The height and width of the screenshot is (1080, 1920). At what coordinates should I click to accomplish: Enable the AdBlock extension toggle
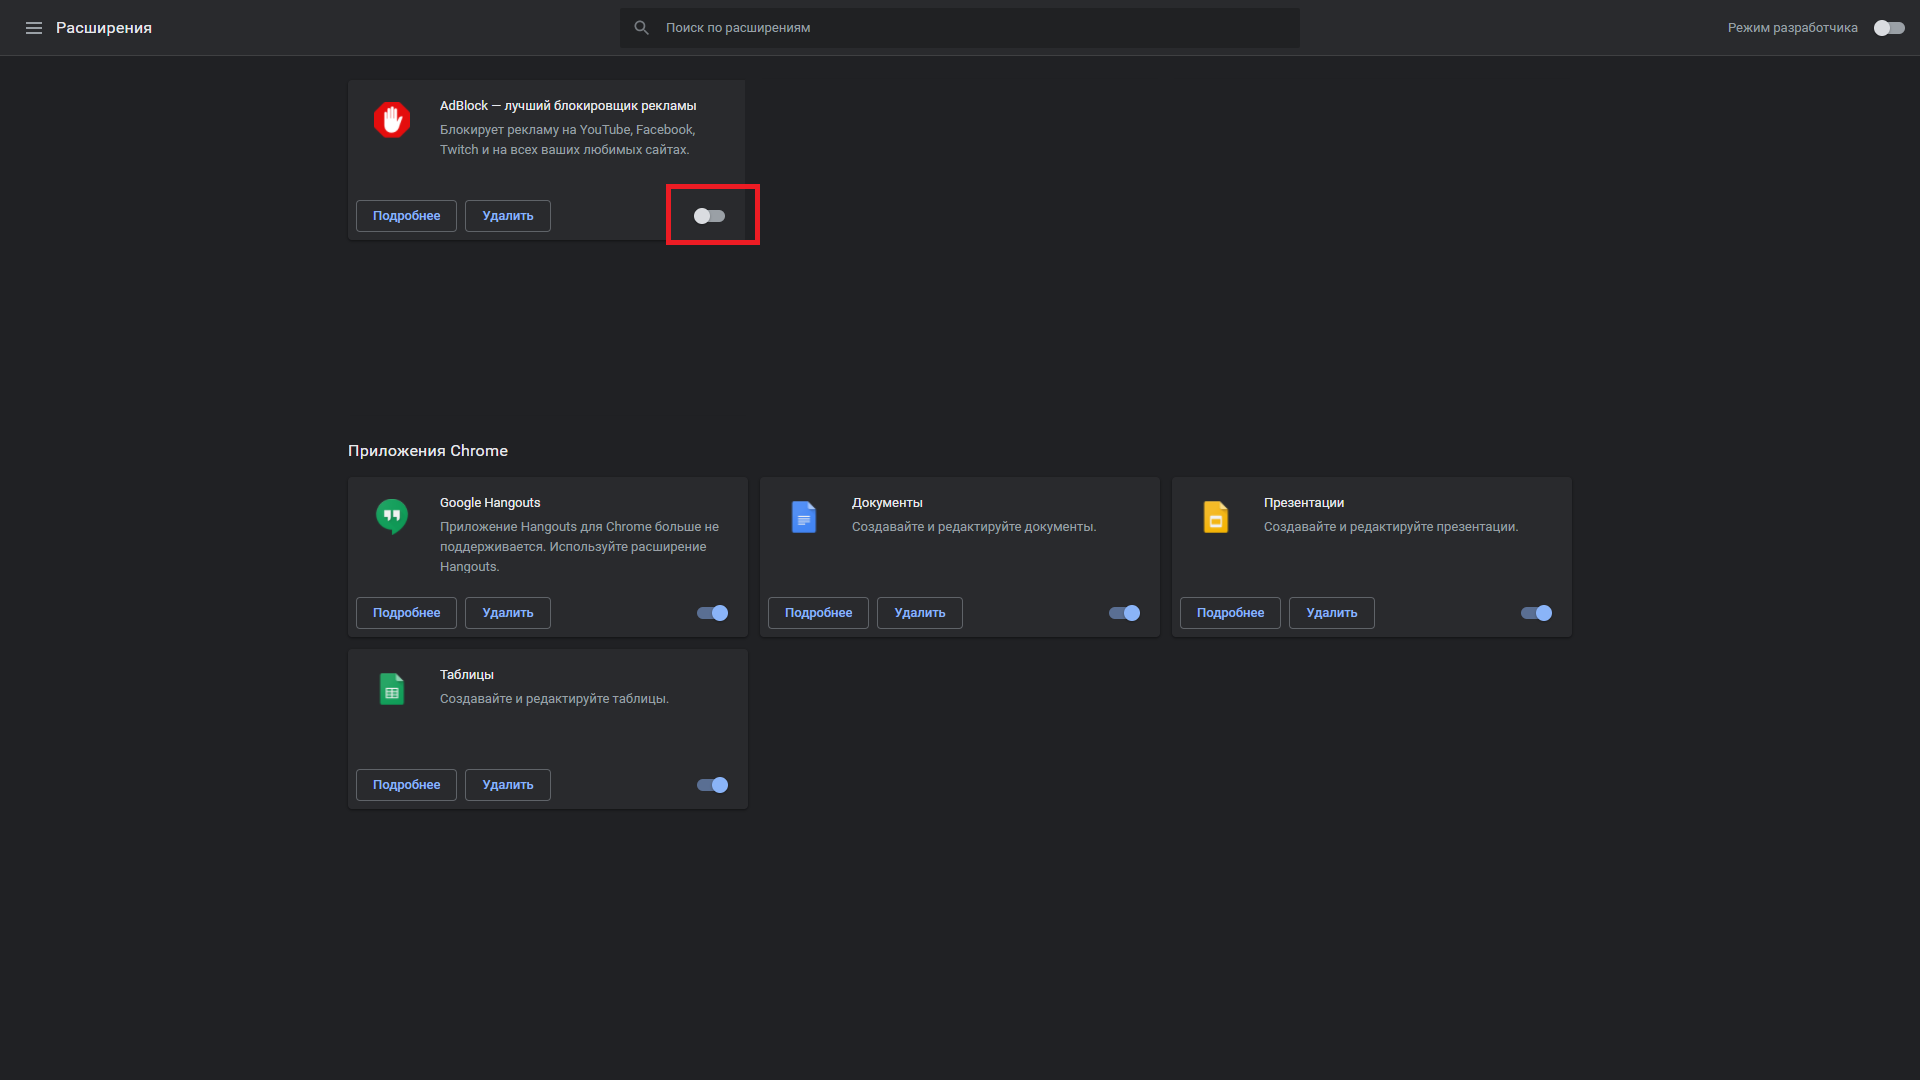coord(711,215)
